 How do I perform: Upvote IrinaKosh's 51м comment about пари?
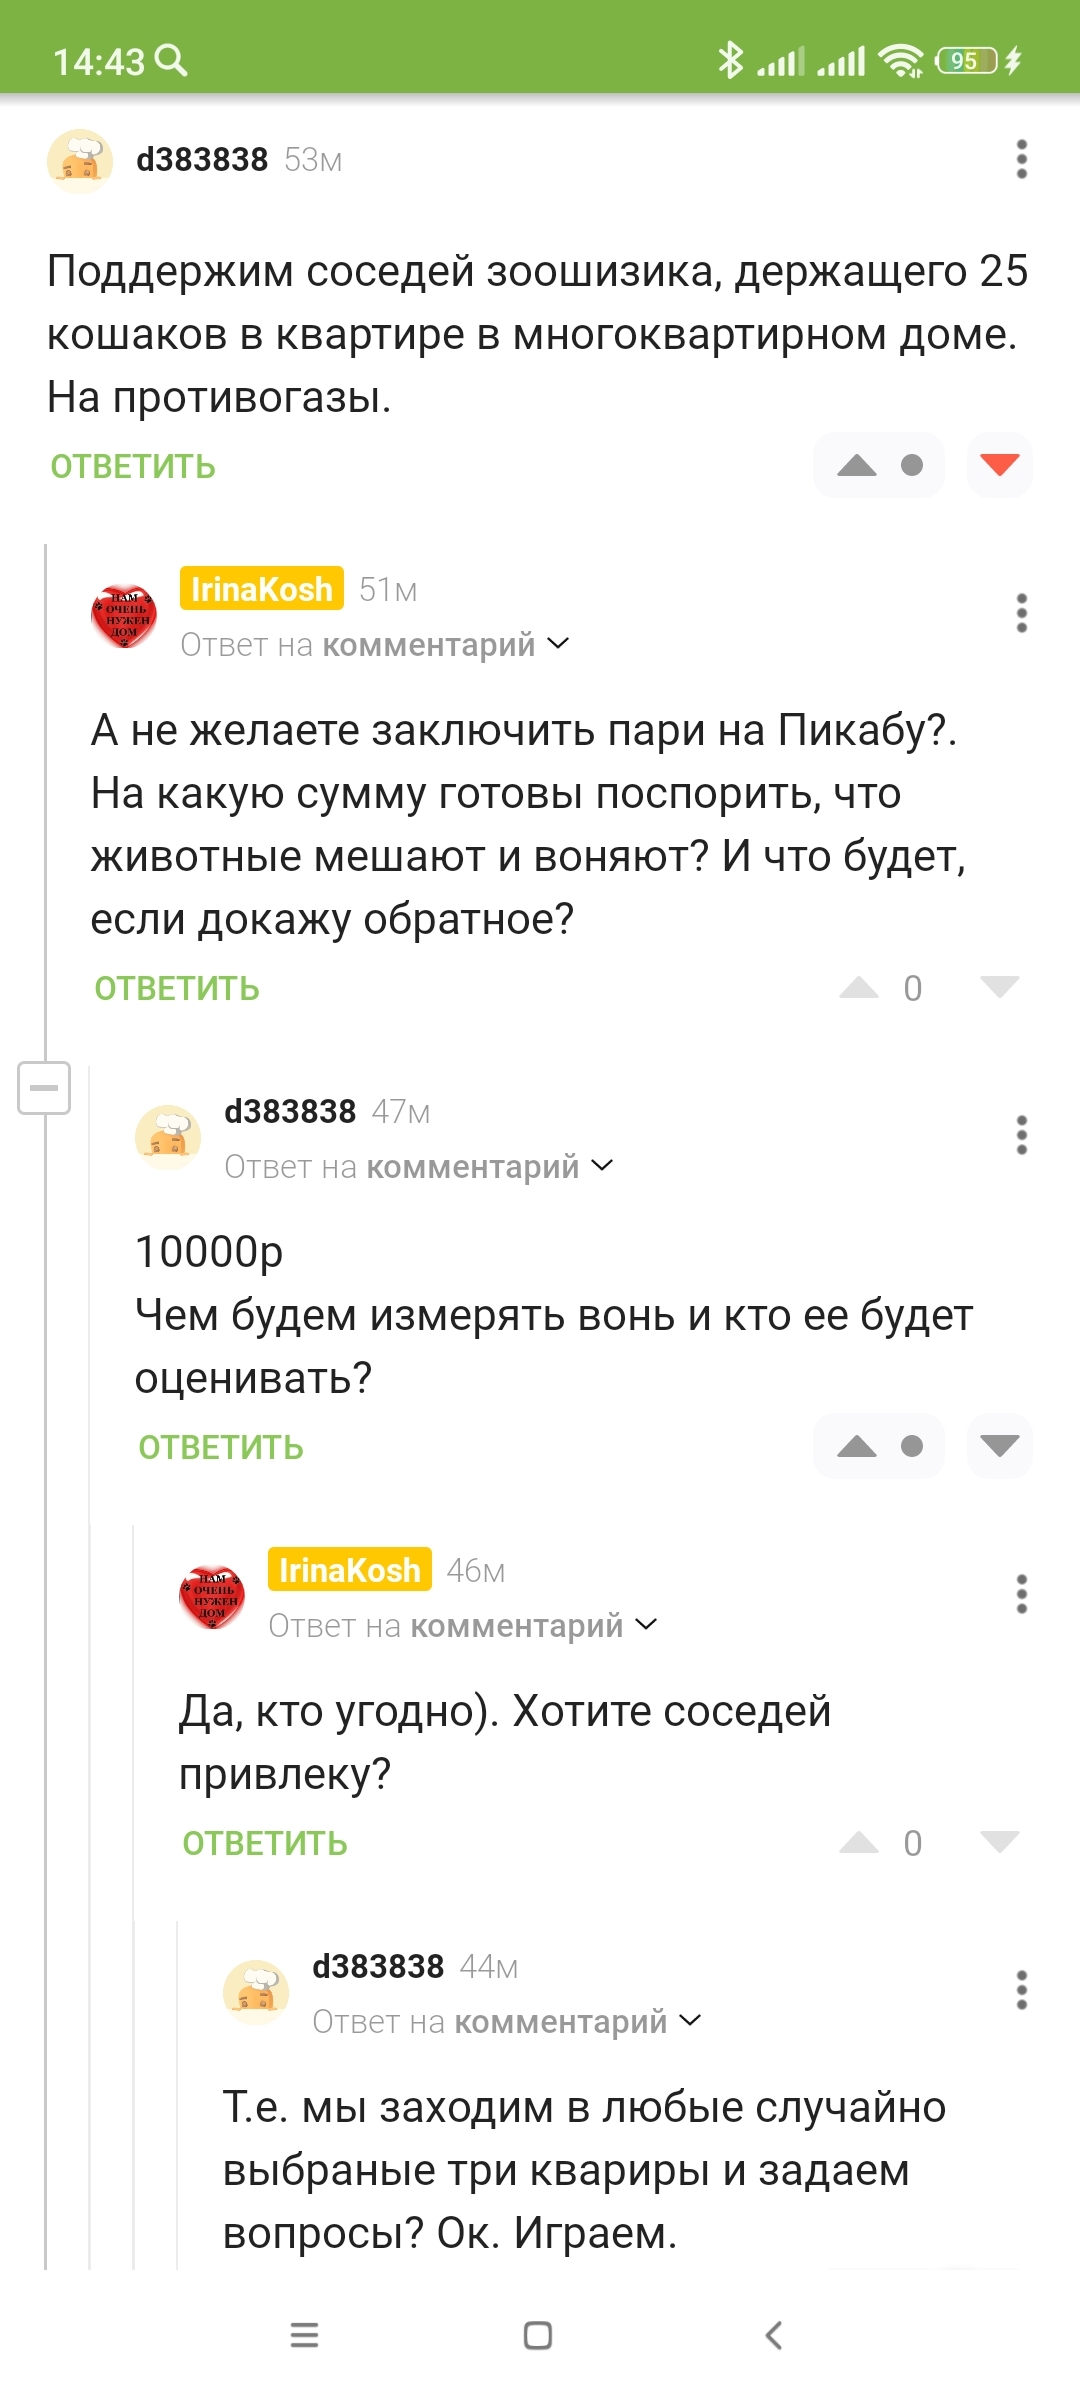coord(858,988)
